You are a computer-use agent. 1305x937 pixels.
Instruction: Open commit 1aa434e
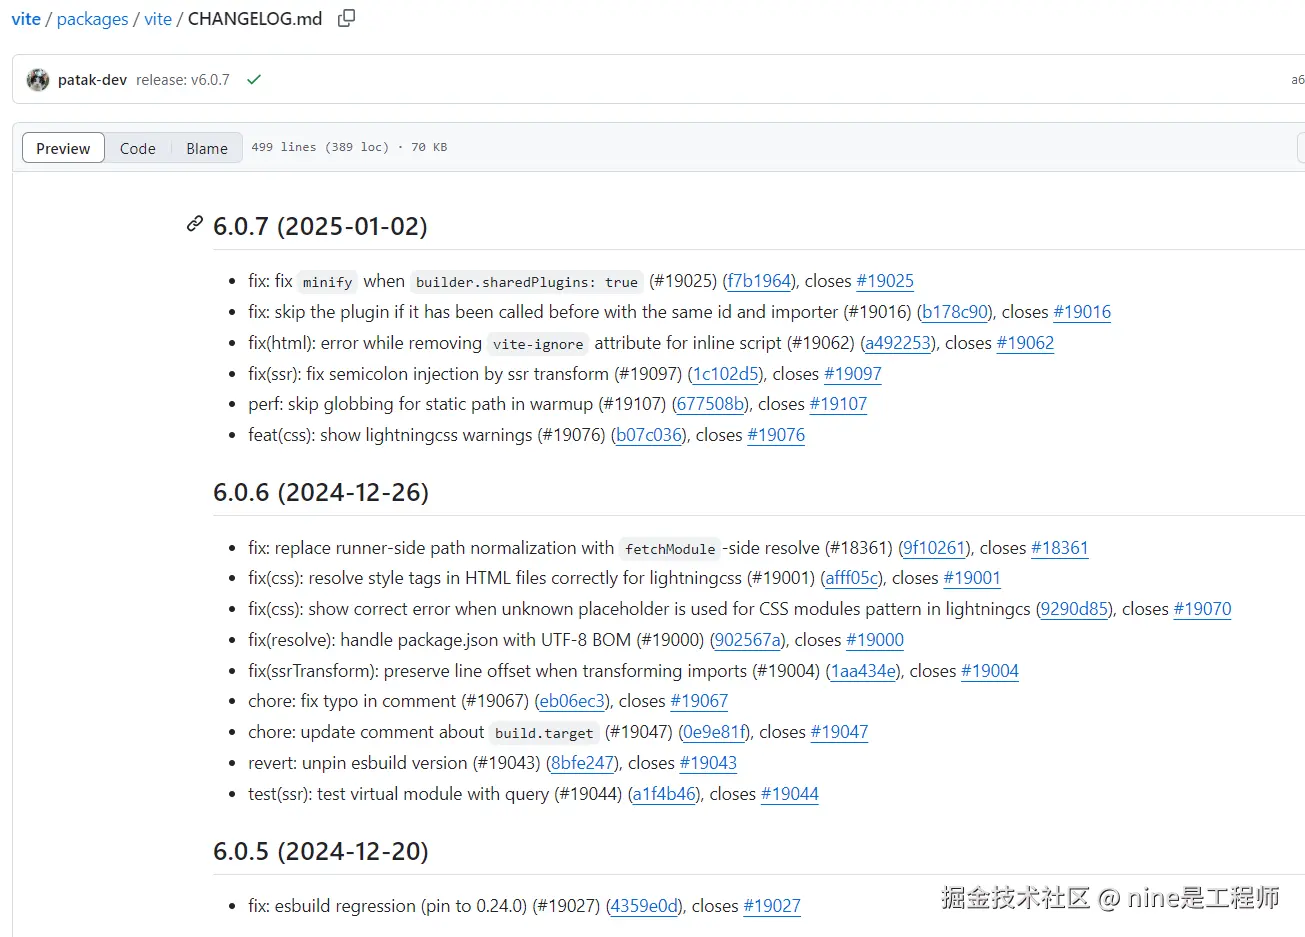[864, 671]
